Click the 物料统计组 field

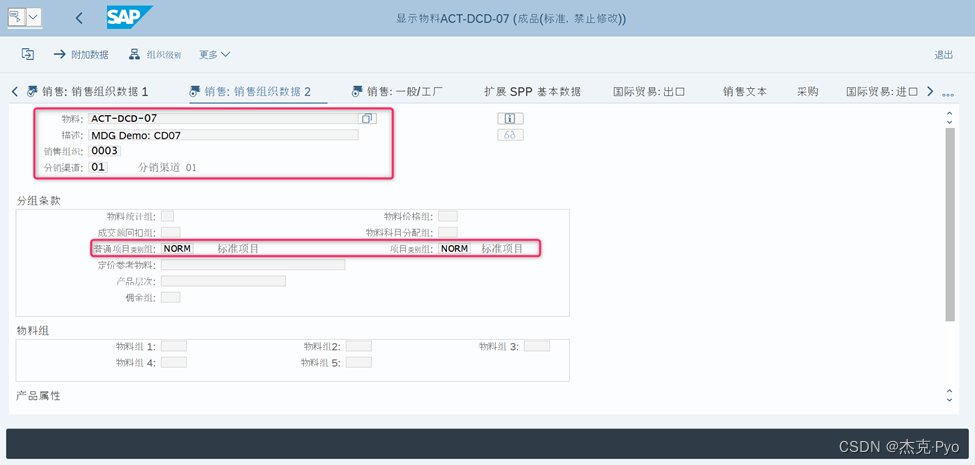(167, 216)
